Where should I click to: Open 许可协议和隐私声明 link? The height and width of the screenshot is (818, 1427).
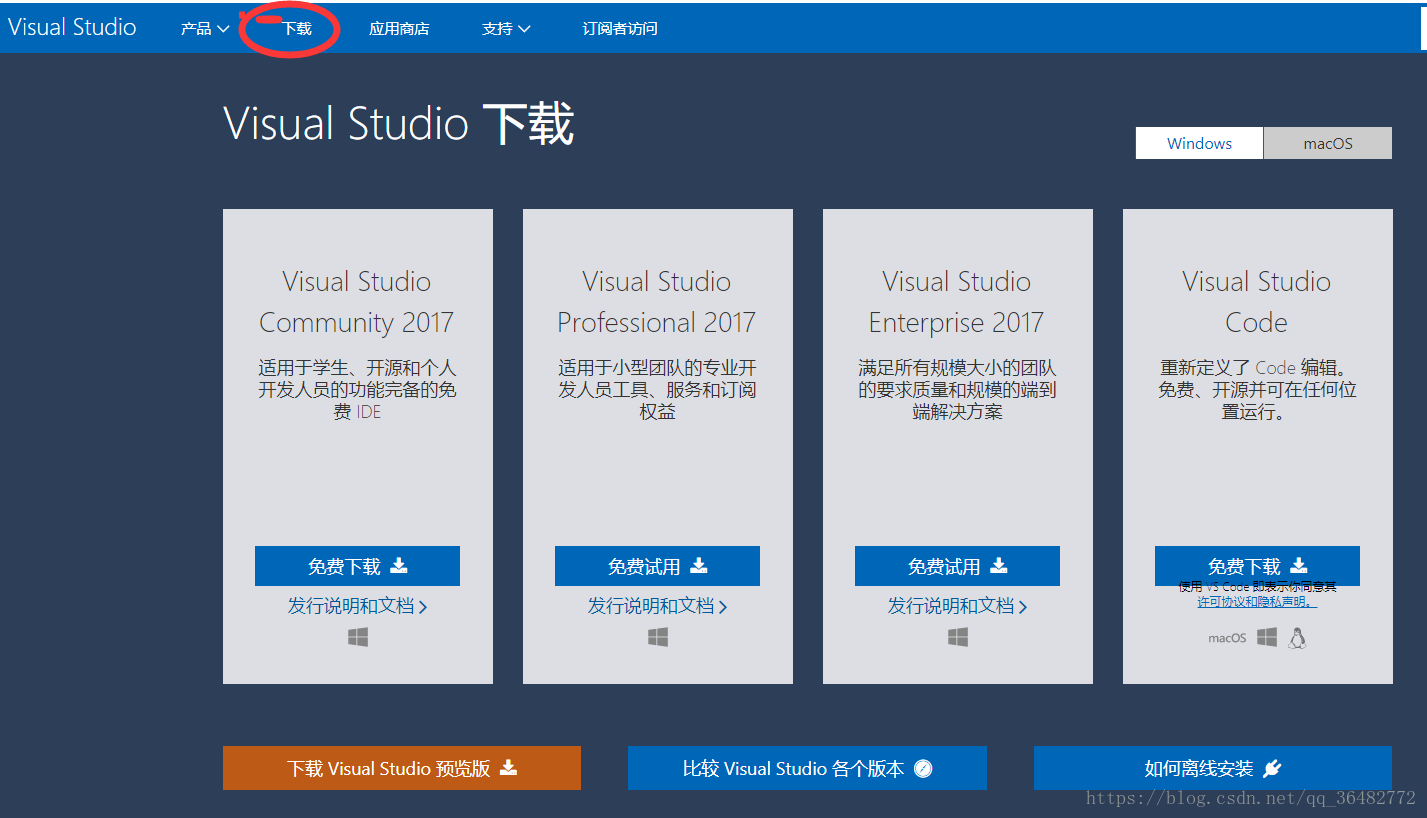pyautogui.click(x=1257, y=602)
